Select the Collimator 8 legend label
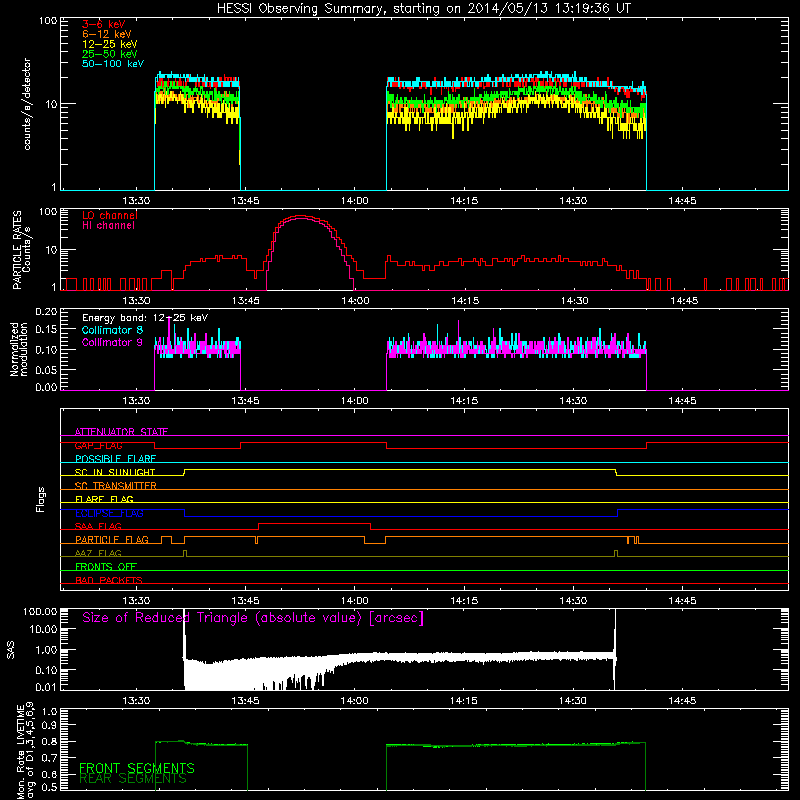This screenshot has height=800, width=800. 112,330
